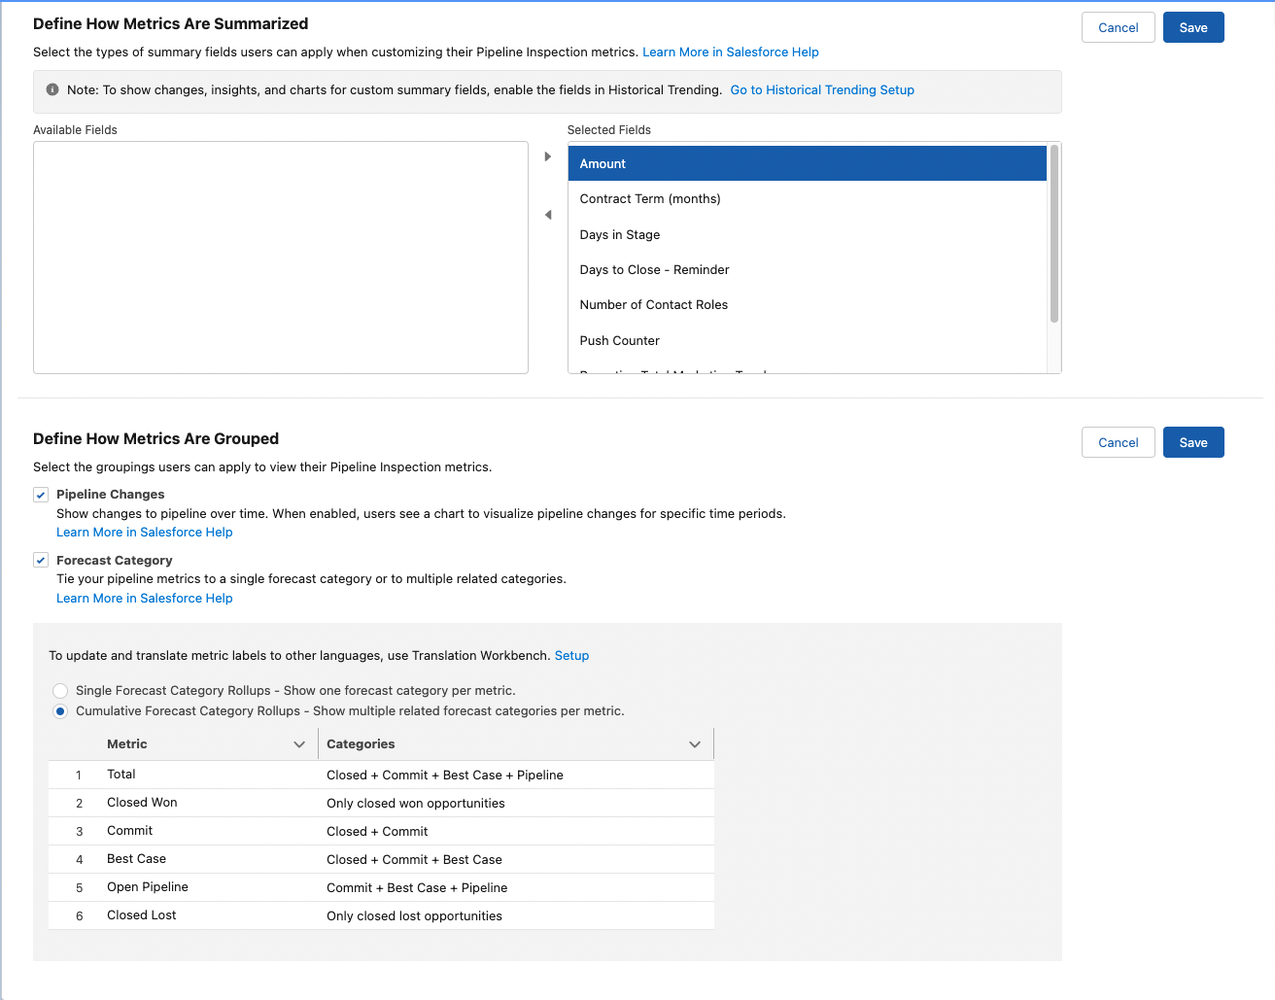The height and width of the screenshot is (1000, 1275).
Task: Select Contract Term (months) in Selected Fields
Action: (x=807, y=199)
